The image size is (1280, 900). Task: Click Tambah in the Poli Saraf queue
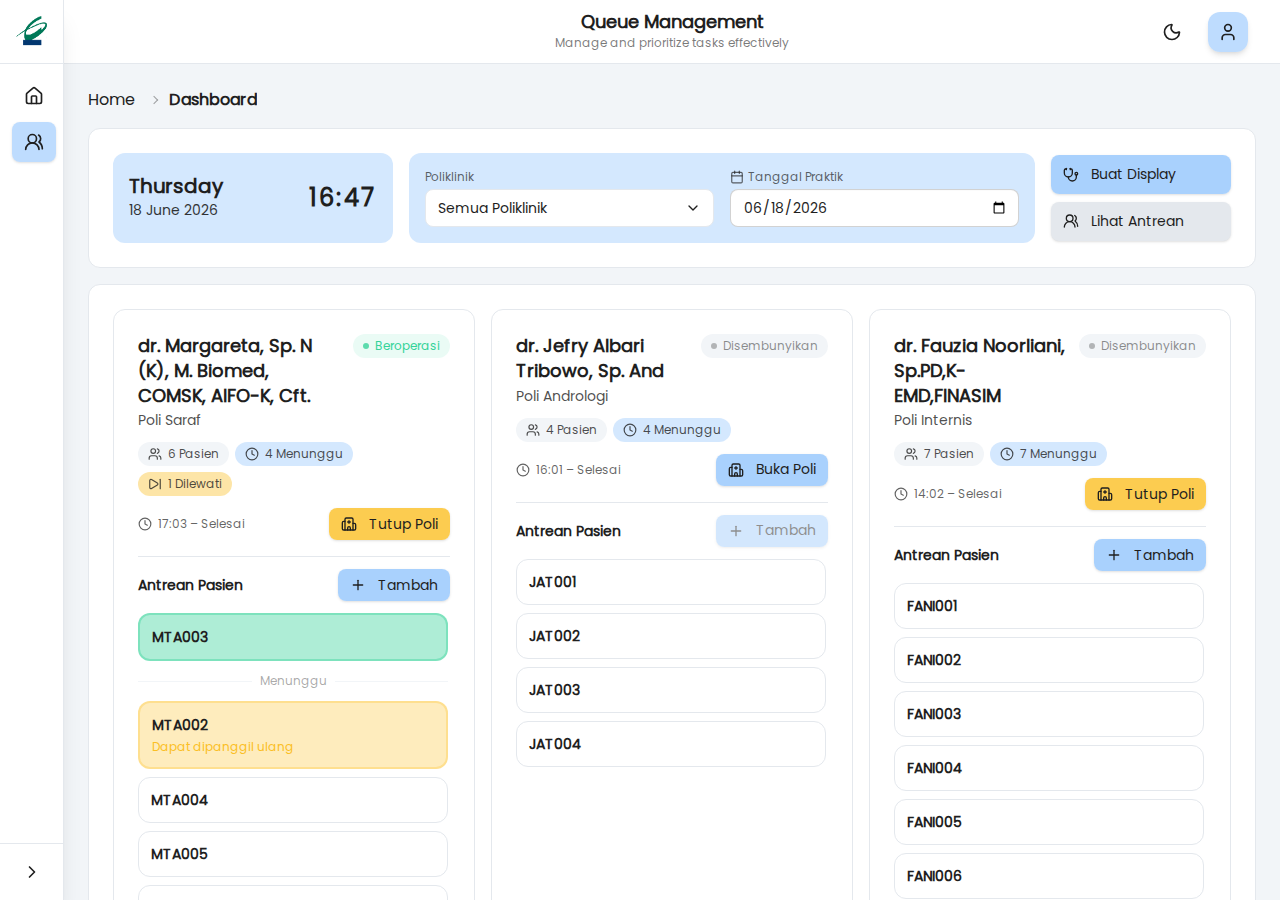(394, 585)
